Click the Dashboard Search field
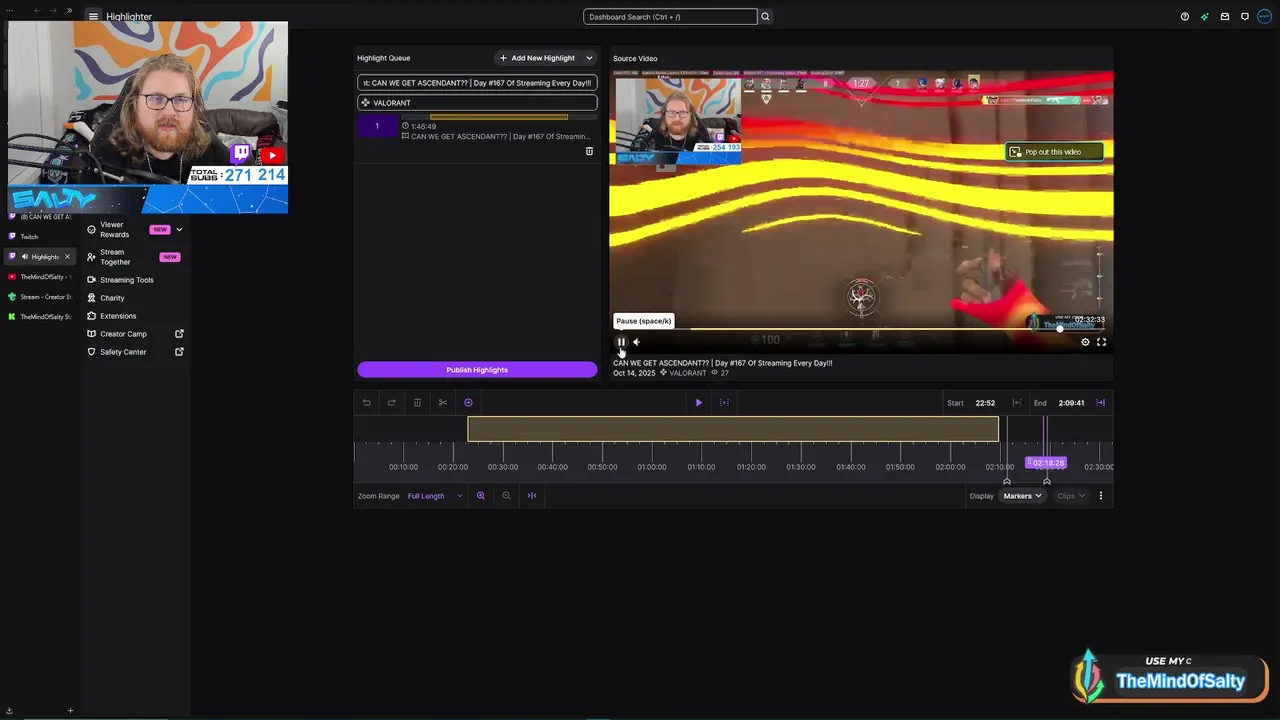 [670, 17]
